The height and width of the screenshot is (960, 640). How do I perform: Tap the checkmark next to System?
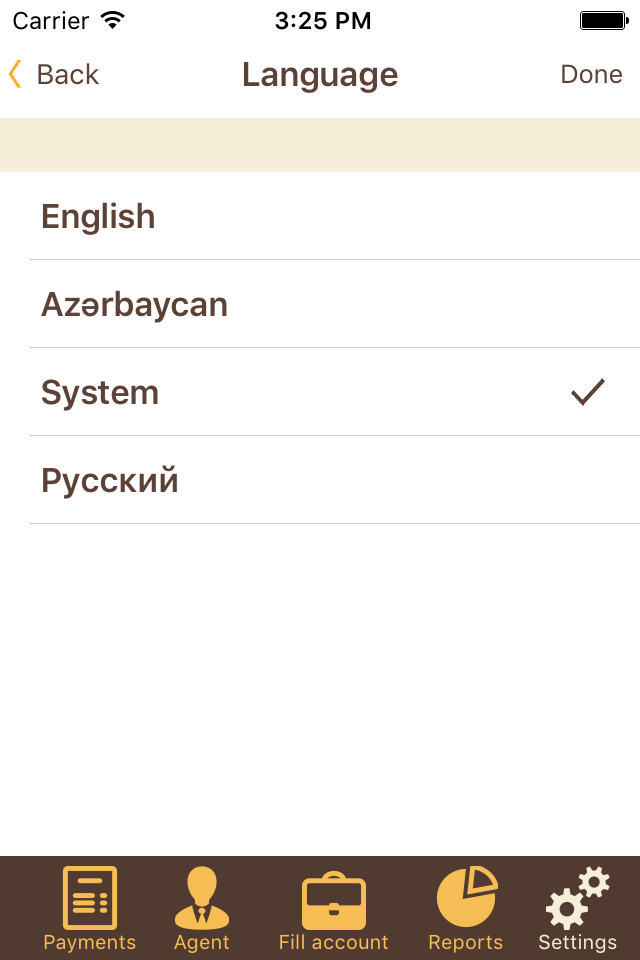click(588, 392)
